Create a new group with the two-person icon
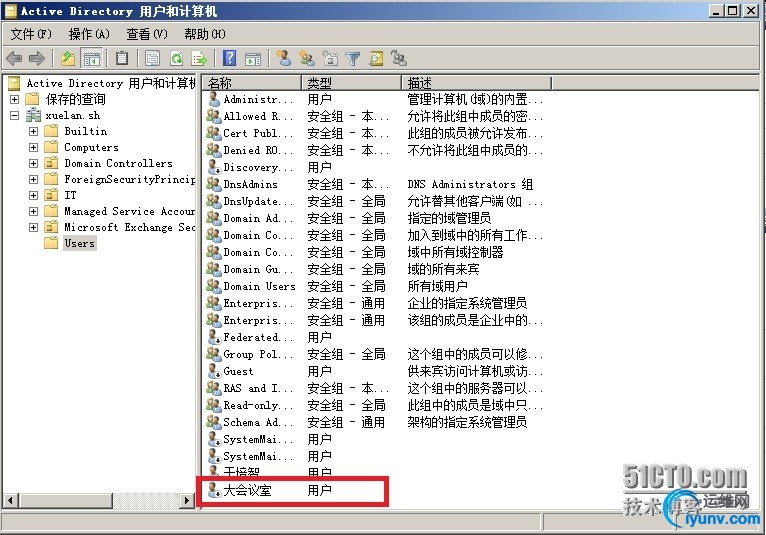Screen dimensions: 766x535 pyautogui.click(x=307, y=58)
